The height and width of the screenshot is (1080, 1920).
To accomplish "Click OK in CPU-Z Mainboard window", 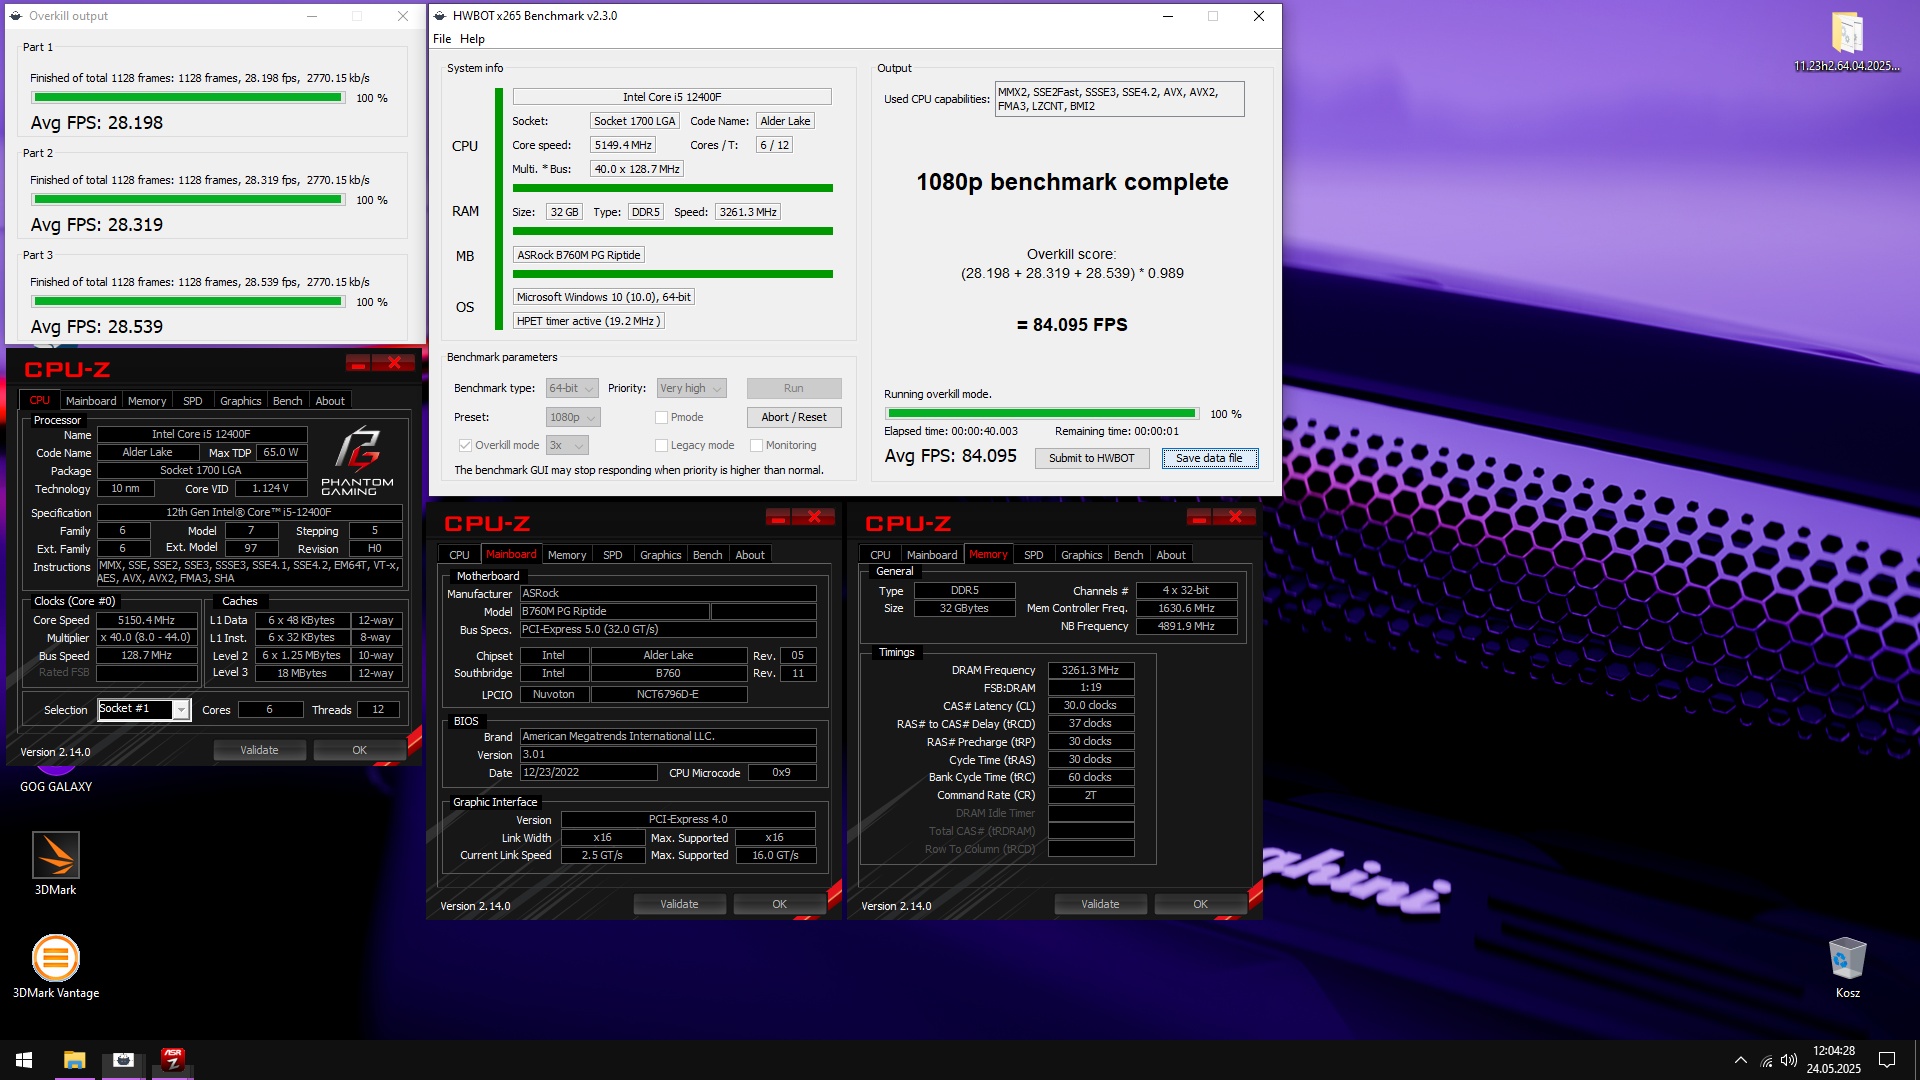I will 779,904.
